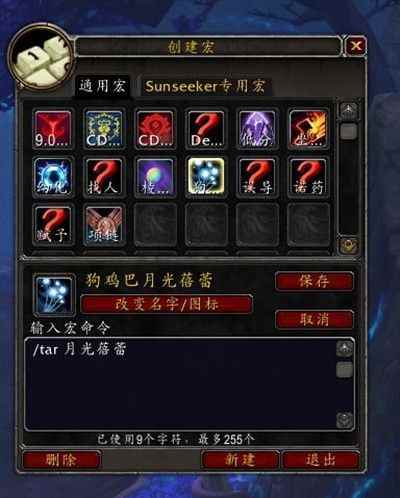This screenshot has width=400, height=498.
Task: Click the 取消 cancel button
Action: 314,320
